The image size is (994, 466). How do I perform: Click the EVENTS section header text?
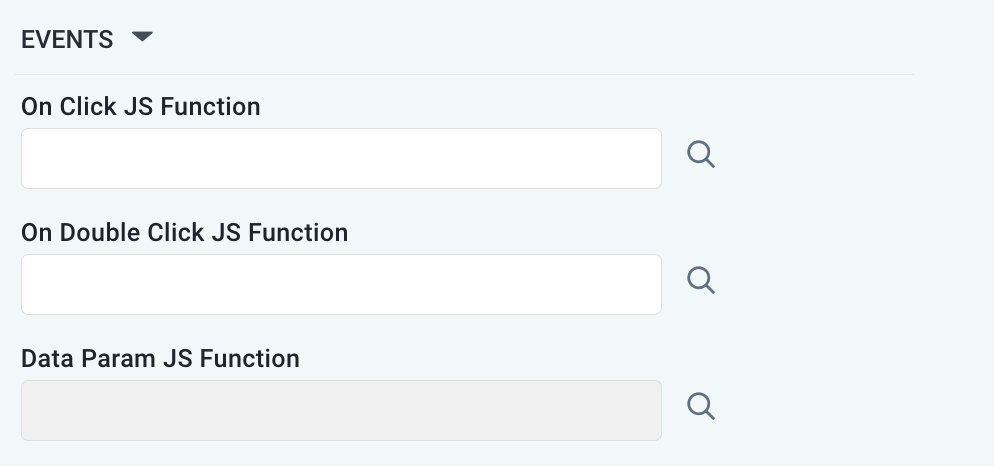pyautogui.click(x=67, y=39)
